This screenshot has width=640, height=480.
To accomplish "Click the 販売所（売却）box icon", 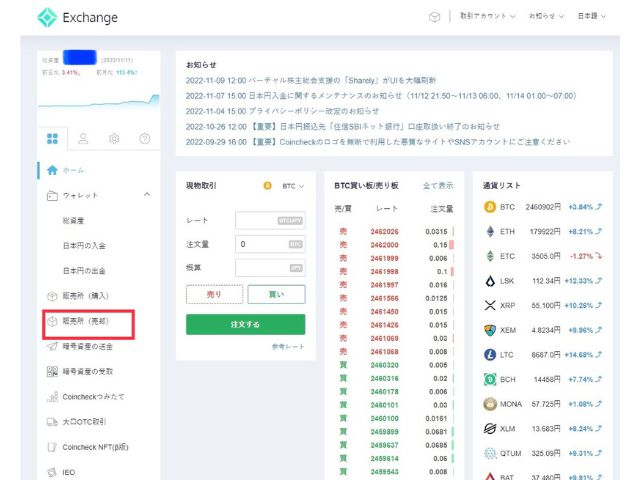I will 52,322.
